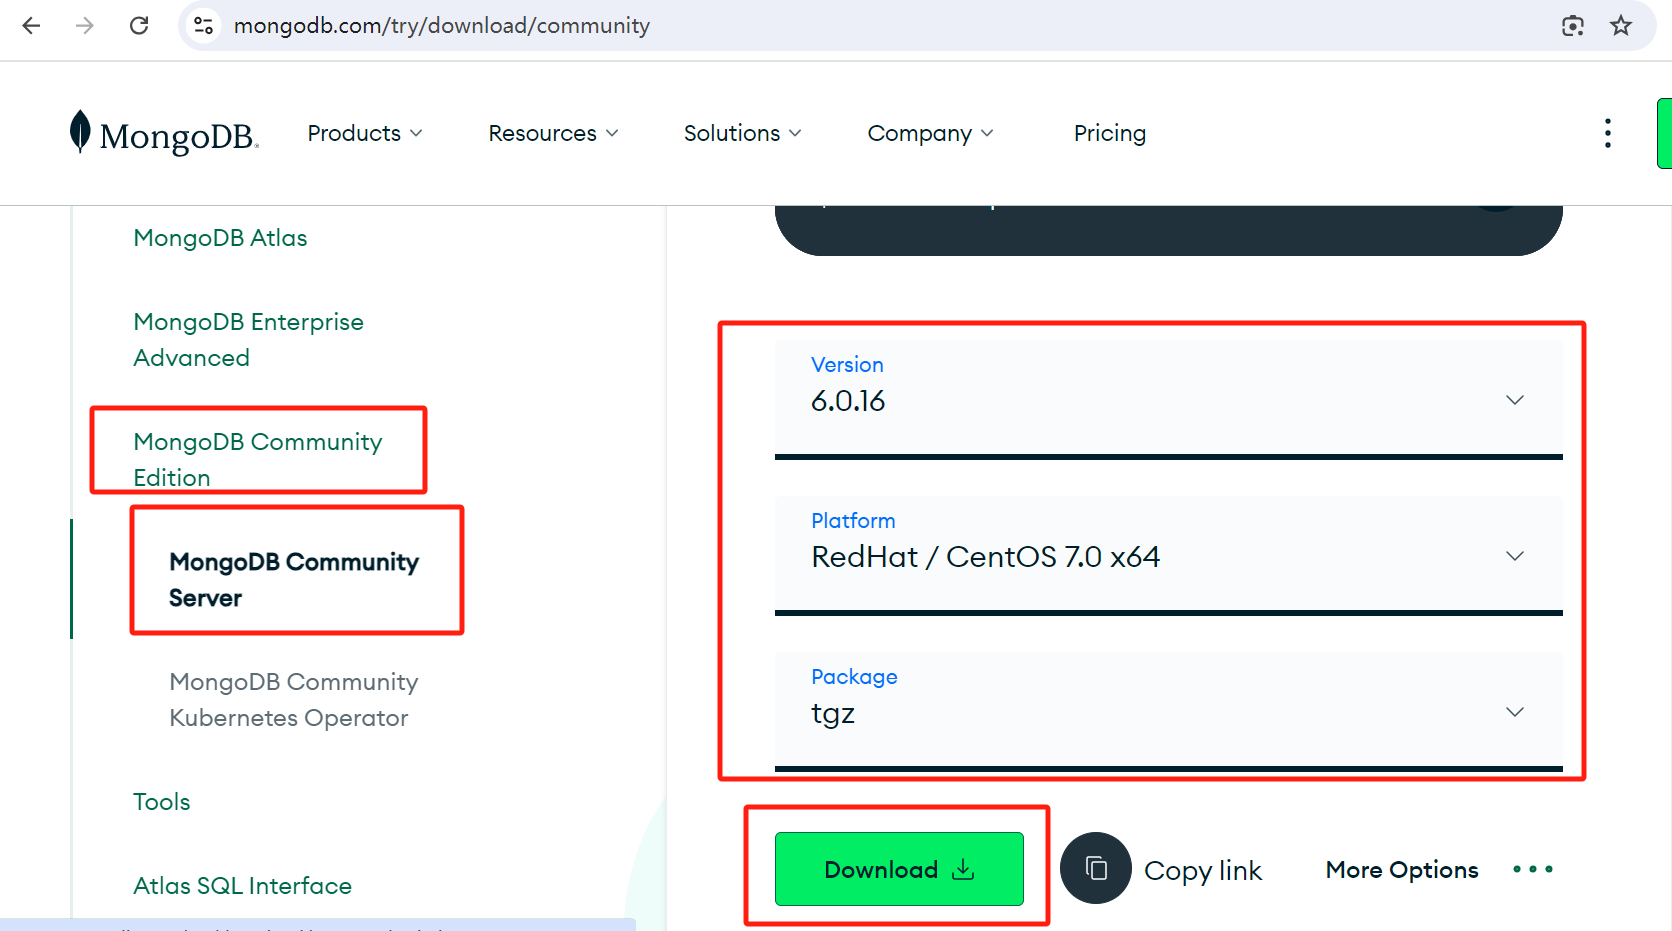Image resolution: width=1672 pixels, height=931 pixels.
Task: Reload the MongoDB download page
Action: click(139, 26)
